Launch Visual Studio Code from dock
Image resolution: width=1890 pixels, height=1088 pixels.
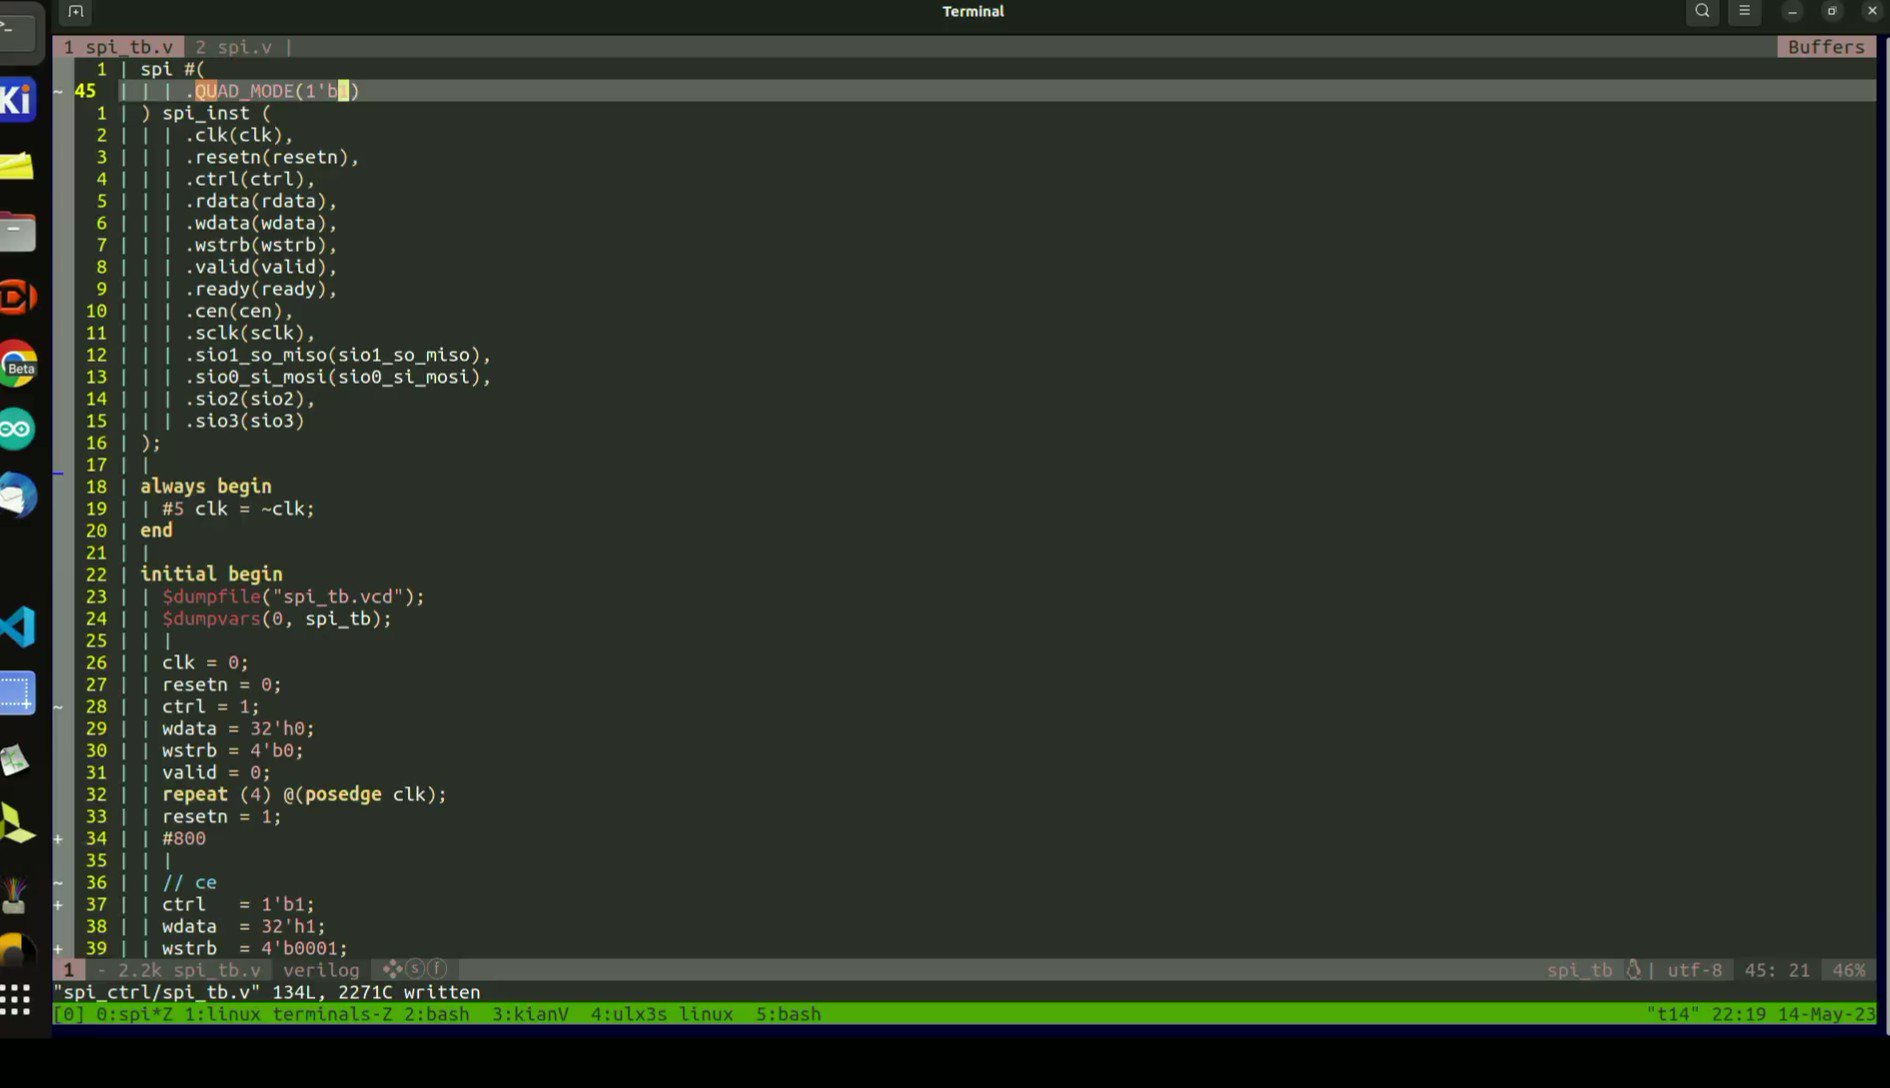17,627
